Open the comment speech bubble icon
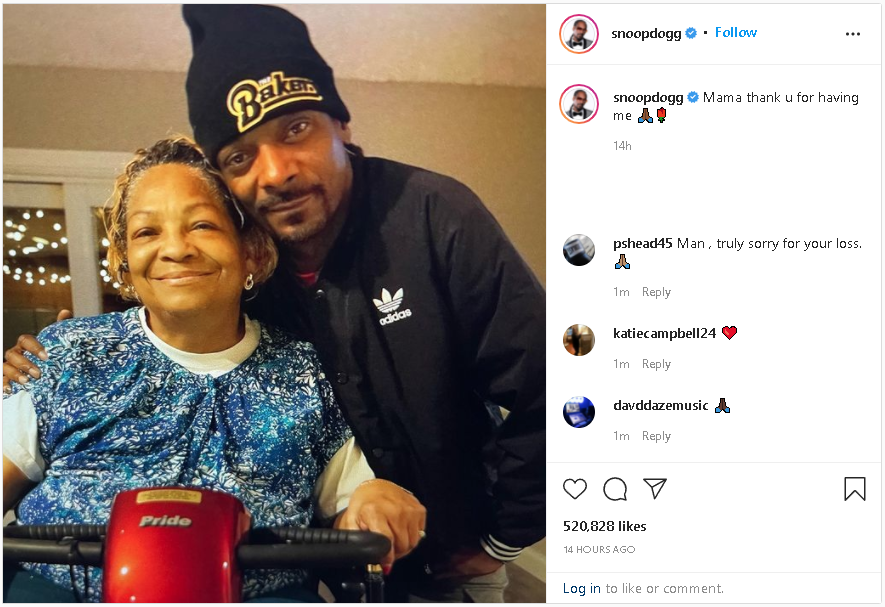The height and width of the screenshot is (607, 885). (x=615, y=489)
